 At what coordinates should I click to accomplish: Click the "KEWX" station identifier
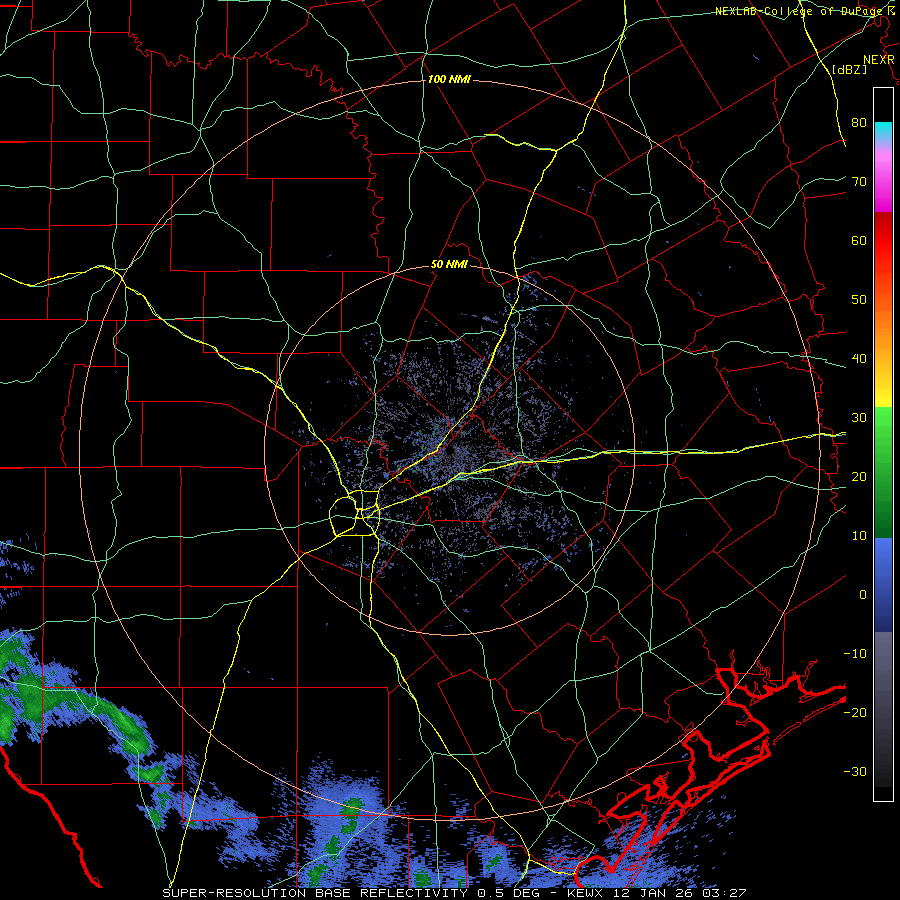584,893
